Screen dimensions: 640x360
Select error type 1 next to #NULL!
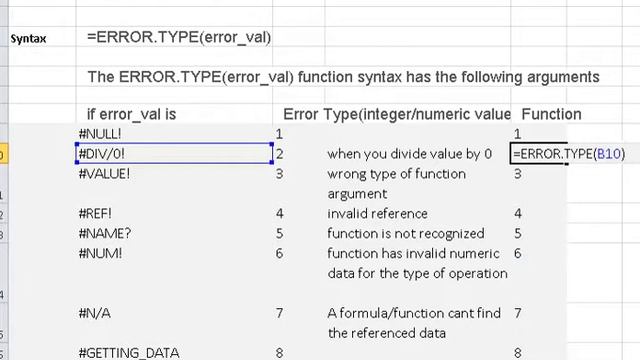click(279, 134)
